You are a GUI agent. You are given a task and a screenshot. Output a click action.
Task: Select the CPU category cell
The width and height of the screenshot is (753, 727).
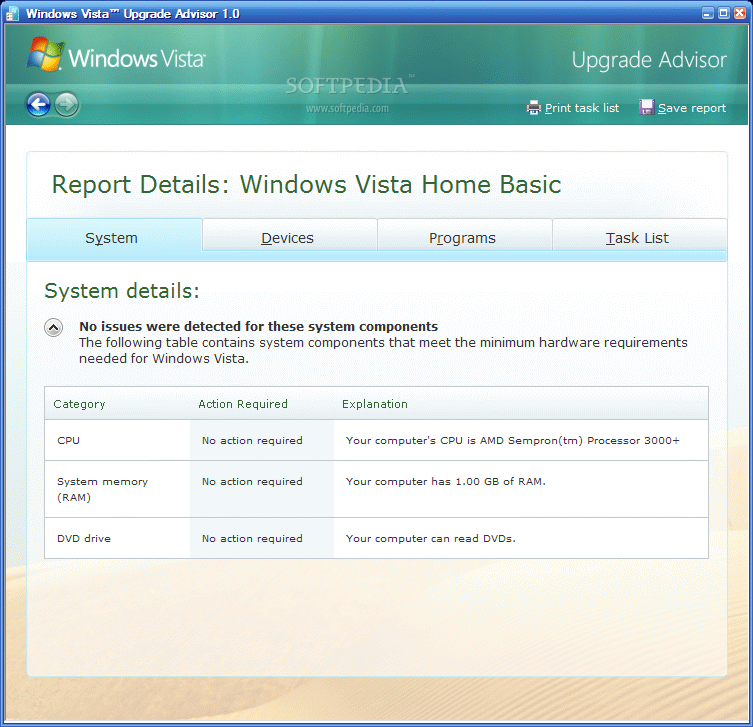point(117,440)
